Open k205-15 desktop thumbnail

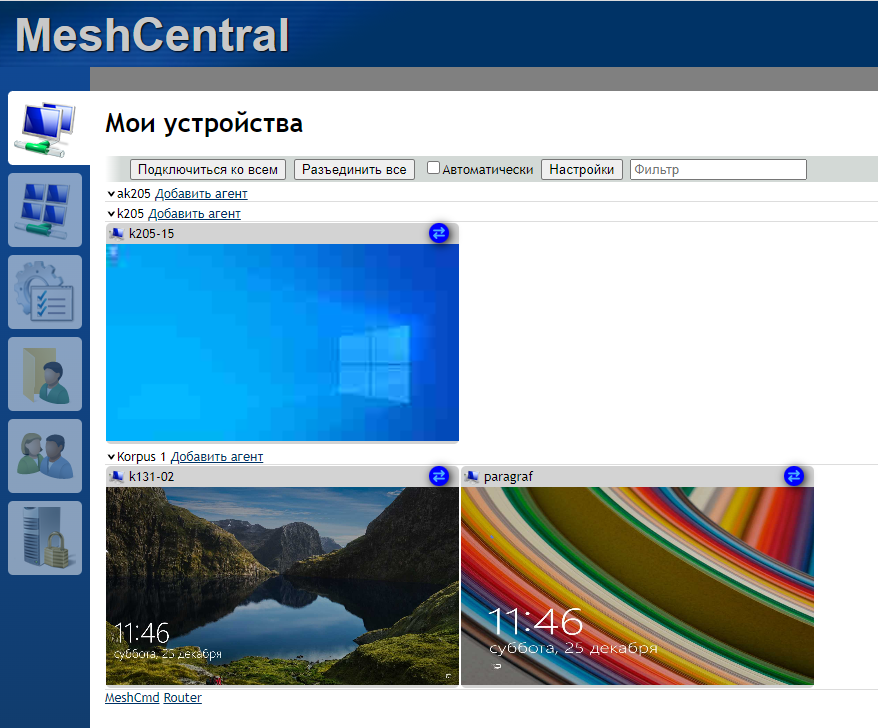click(x=282, y=342)
